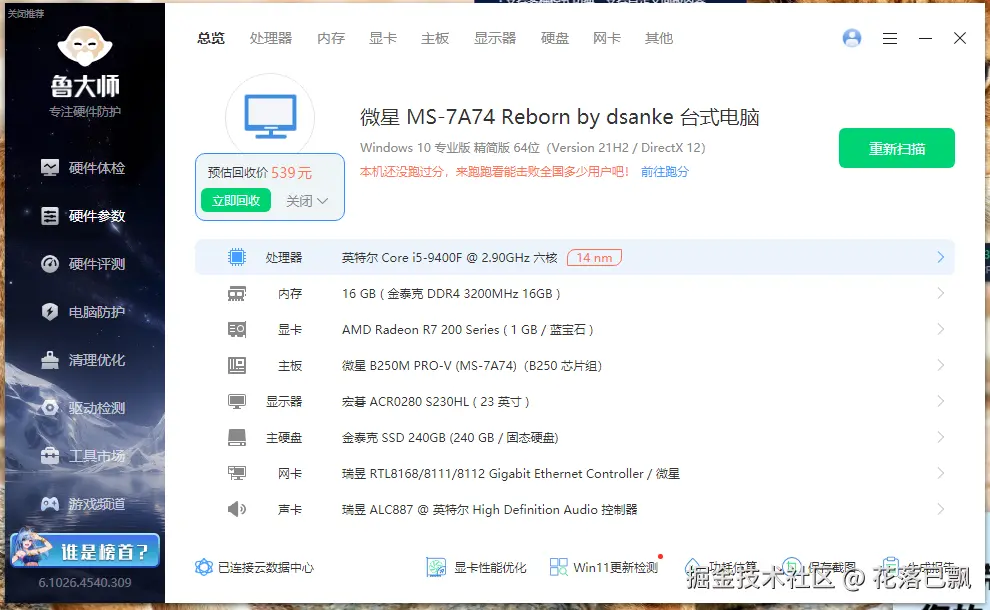Click 瑞昱 RTL8168 Ethernet Controller text

click(511, 474)
